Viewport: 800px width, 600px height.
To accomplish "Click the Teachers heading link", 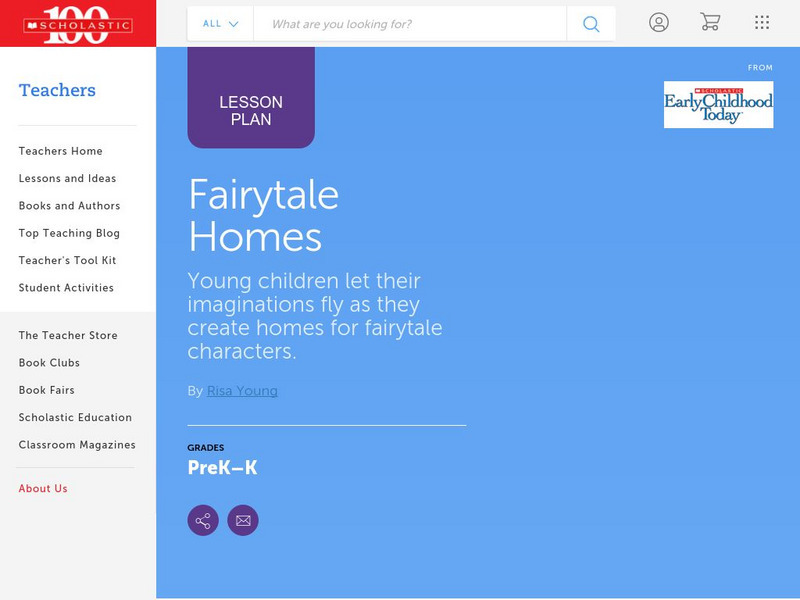I will click(x=57, y=90).
